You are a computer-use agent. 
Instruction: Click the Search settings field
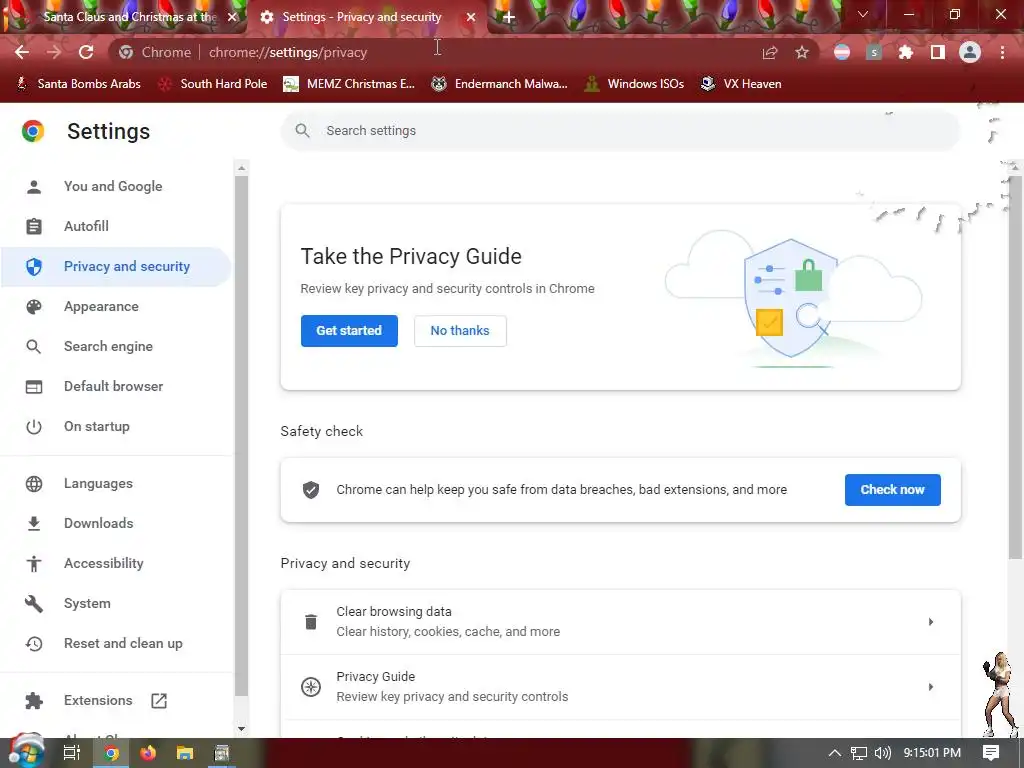click(620, 131)
